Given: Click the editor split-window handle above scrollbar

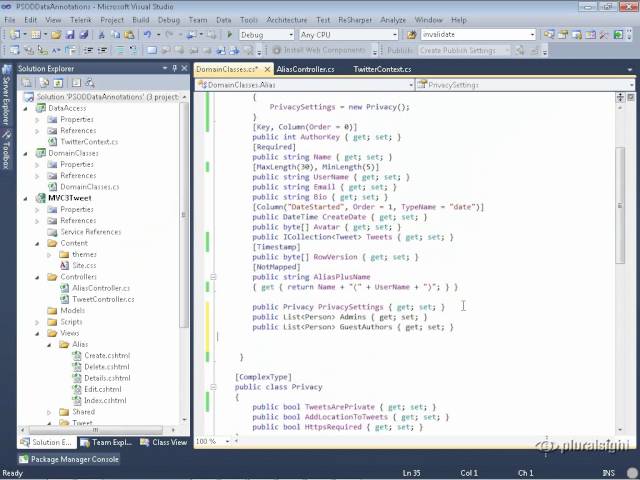Looking at the screenshot, I should click(x=620, y=97).
